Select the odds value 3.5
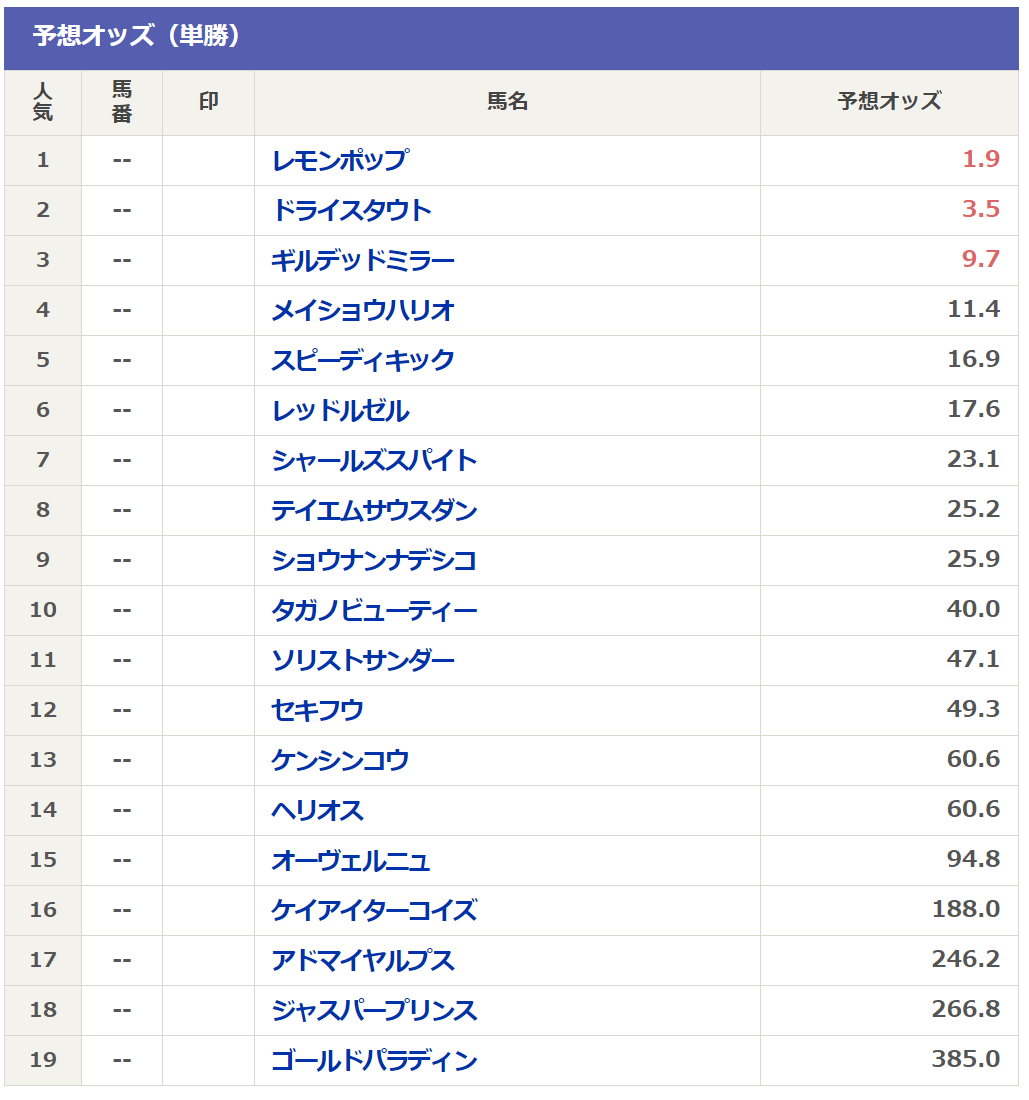The width and height of the screenshot is (1029, 1100). click(981, 209)
